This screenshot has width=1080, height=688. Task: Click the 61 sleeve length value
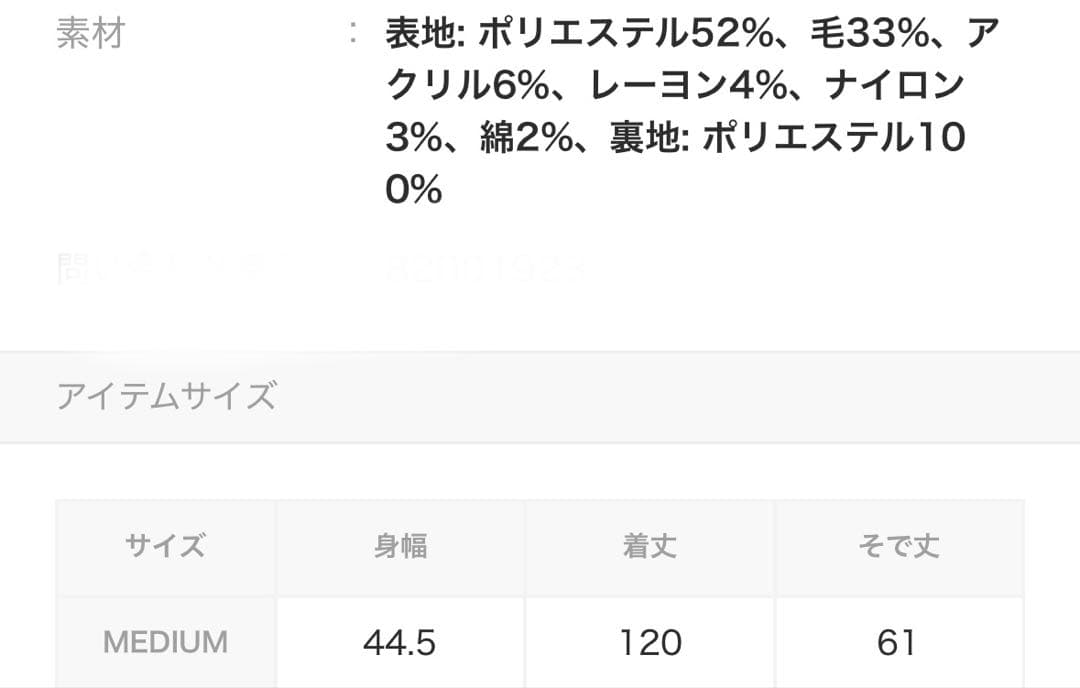(x=896, y=643)
